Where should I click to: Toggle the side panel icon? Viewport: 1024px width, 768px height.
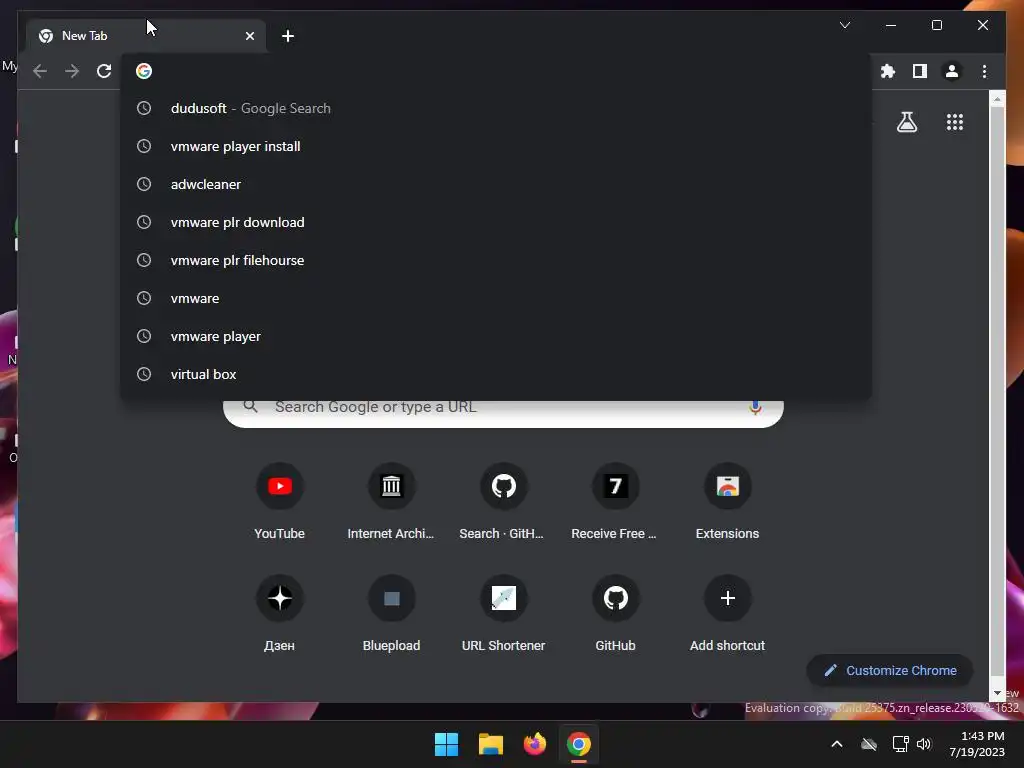point(920,71)
